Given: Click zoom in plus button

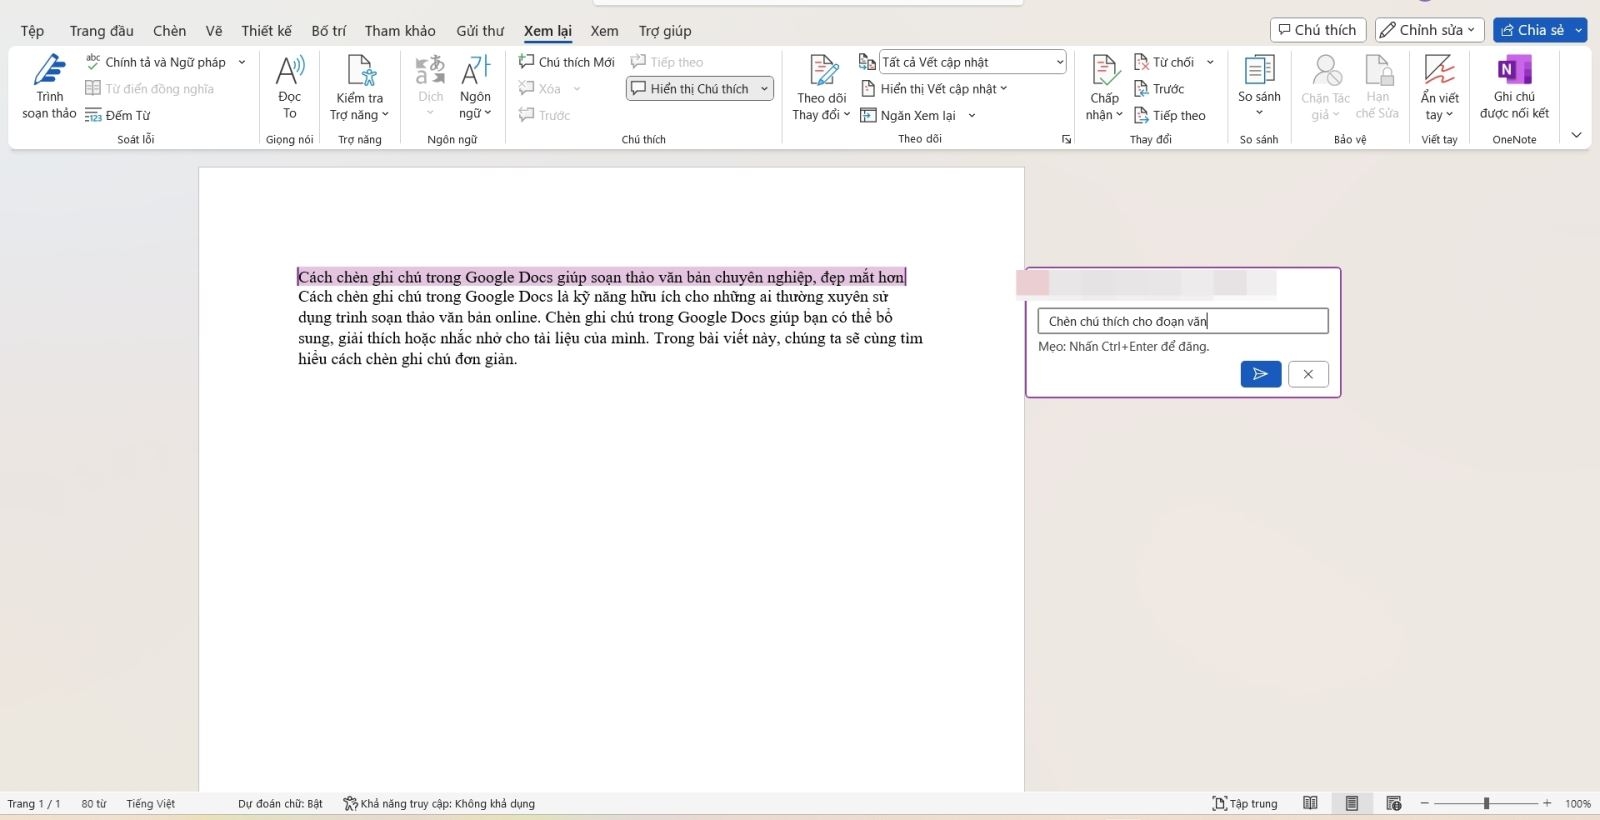Looking at the screenshot, I should (x=1547, y=803).
